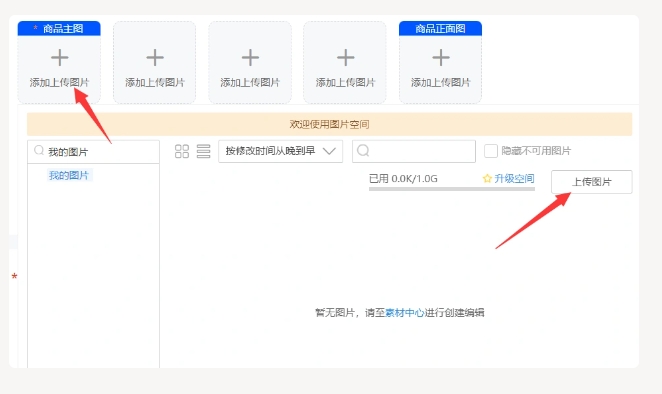Image resolution: width=662 pixels, height=394 pixels.
Task: Click 欢迎使用图片空间 banner
Action: (x=329, y=124)
